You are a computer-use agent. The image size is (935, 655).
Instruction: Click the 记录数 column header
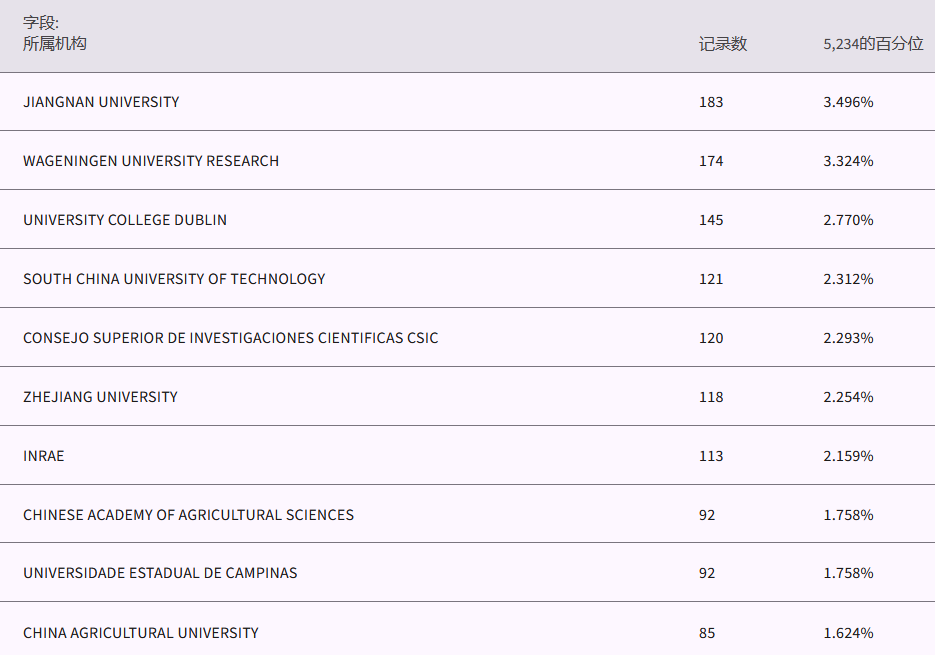722,44
